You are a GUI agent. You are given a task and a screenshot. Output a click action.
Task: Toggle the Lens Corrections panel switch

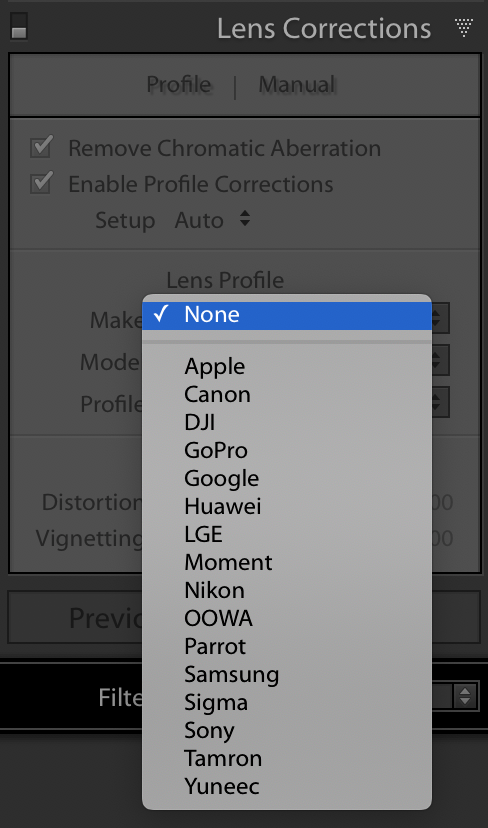(x=18, y=26)
